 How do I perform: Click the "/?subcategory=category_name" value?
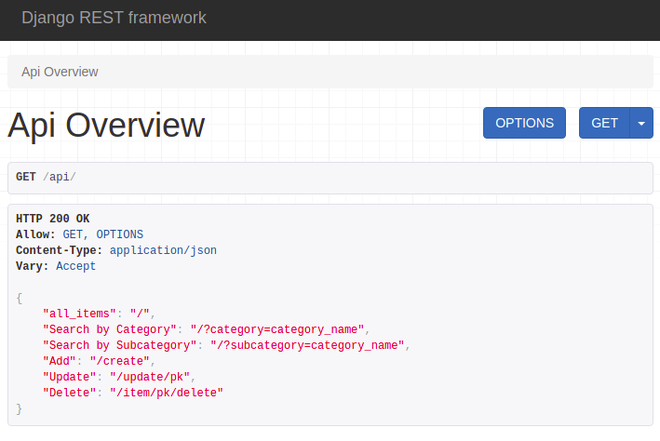click(307, 345)
